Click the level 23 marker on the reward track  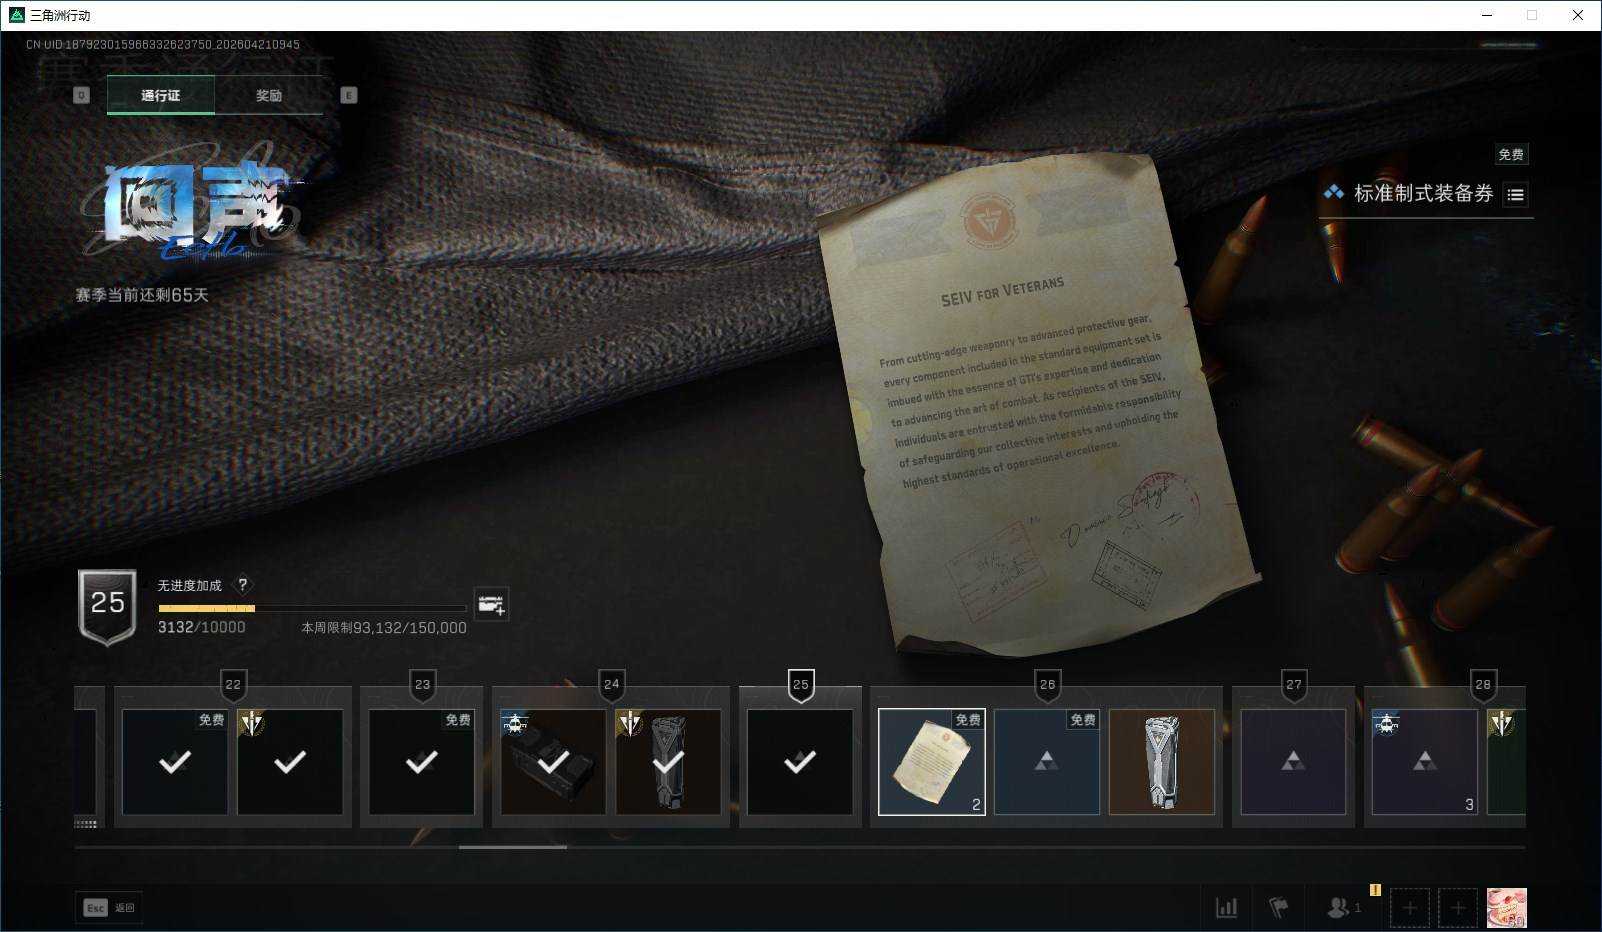[x=422, y=685]
